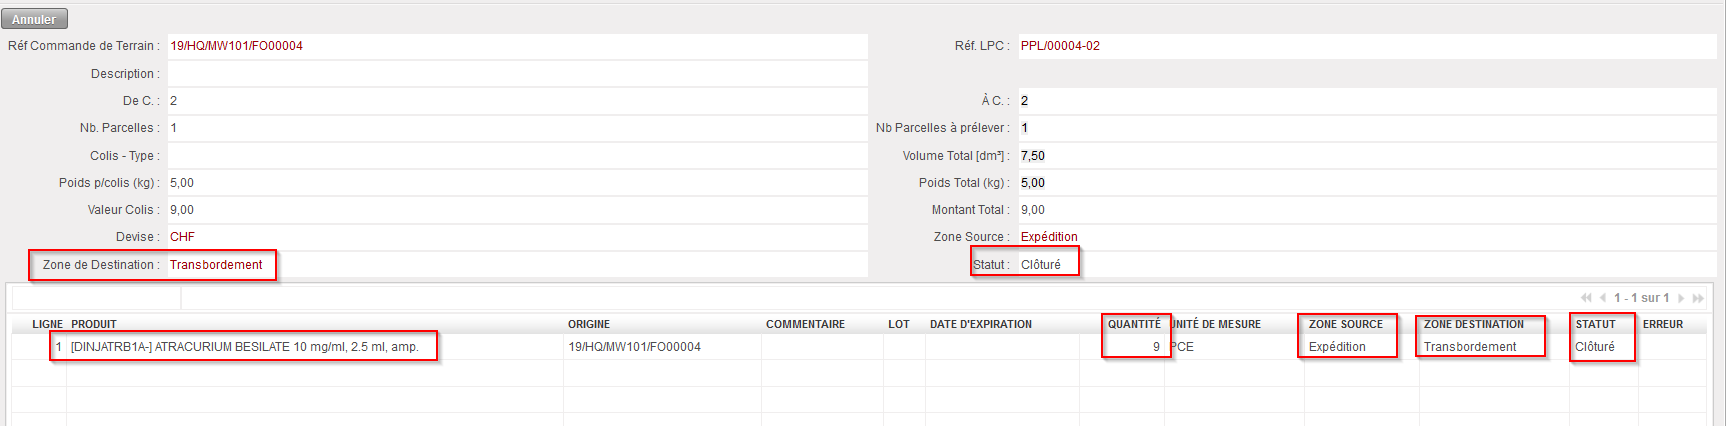Open the CHF currency link
Screen dimensions: 1726x426
(182, 237)
